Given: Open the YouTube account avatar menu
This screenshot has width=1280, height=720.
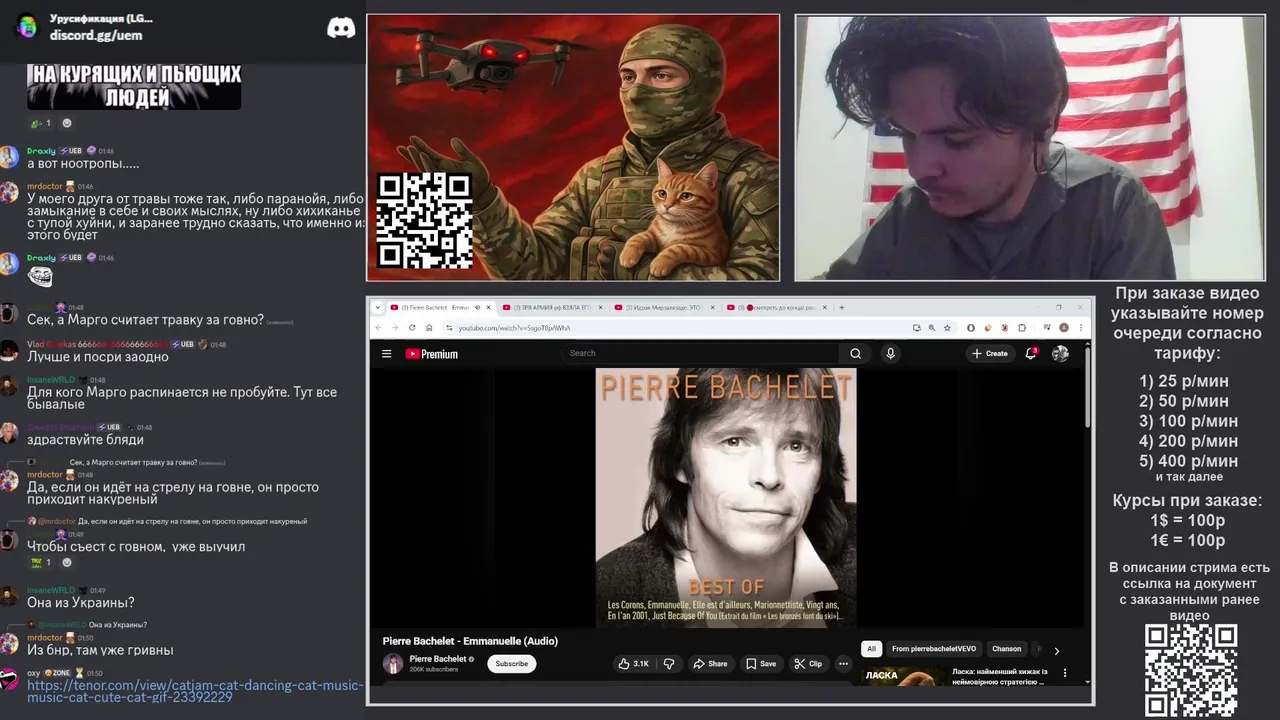Looking at the screenshot, I should pos(1060,353).
